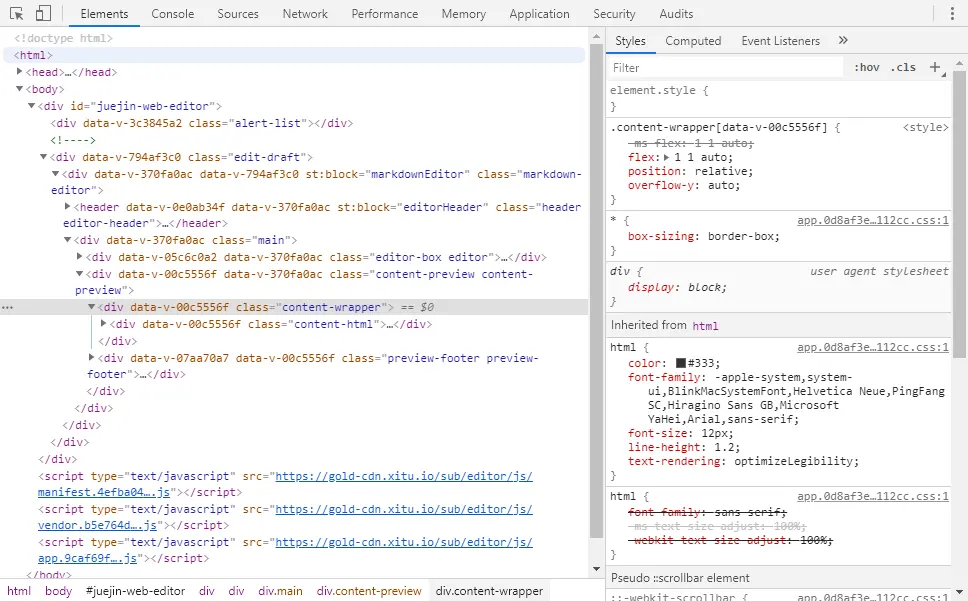Open the Security tab

coord(614,14)
